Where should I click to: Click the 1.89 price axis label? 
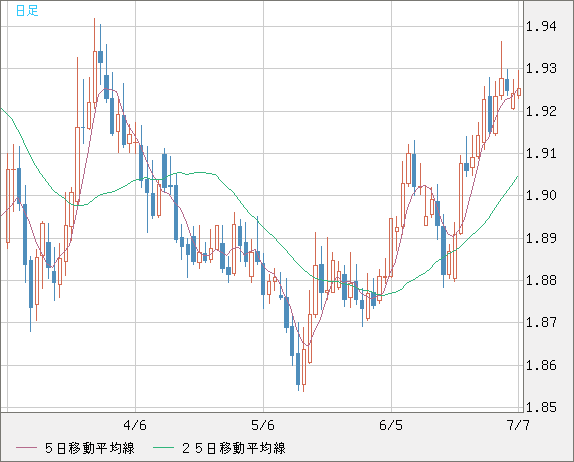[541, 238]
